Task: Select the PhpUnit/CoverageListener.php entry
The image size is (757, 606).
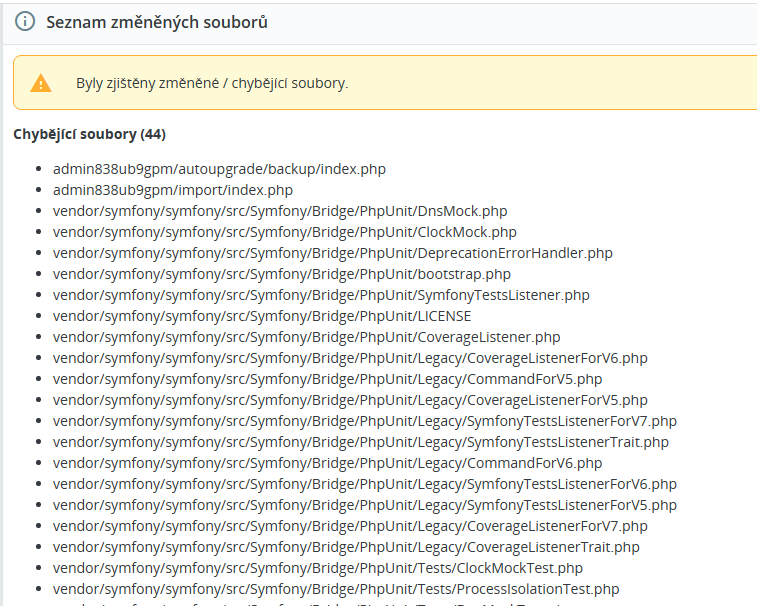Action: click(x=307, y=337)
